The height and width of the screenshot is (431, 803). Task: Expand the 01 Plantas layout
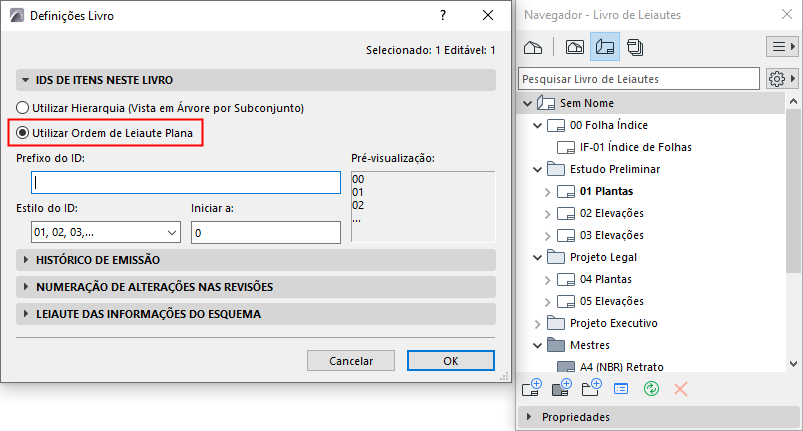(547, 192)
